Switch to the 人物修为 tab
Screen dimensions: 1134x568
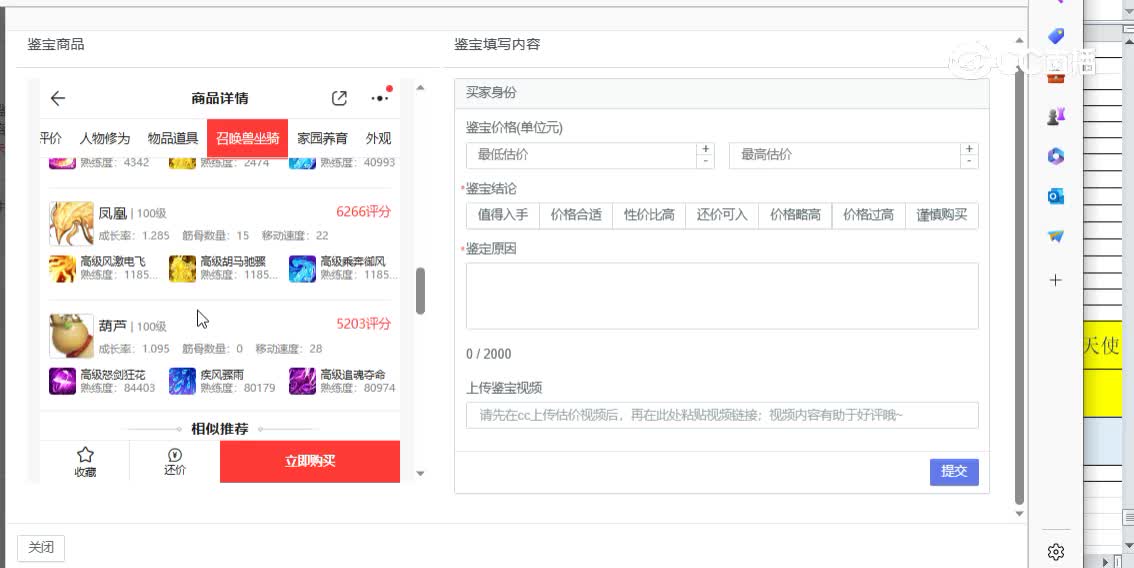[105, 138]
